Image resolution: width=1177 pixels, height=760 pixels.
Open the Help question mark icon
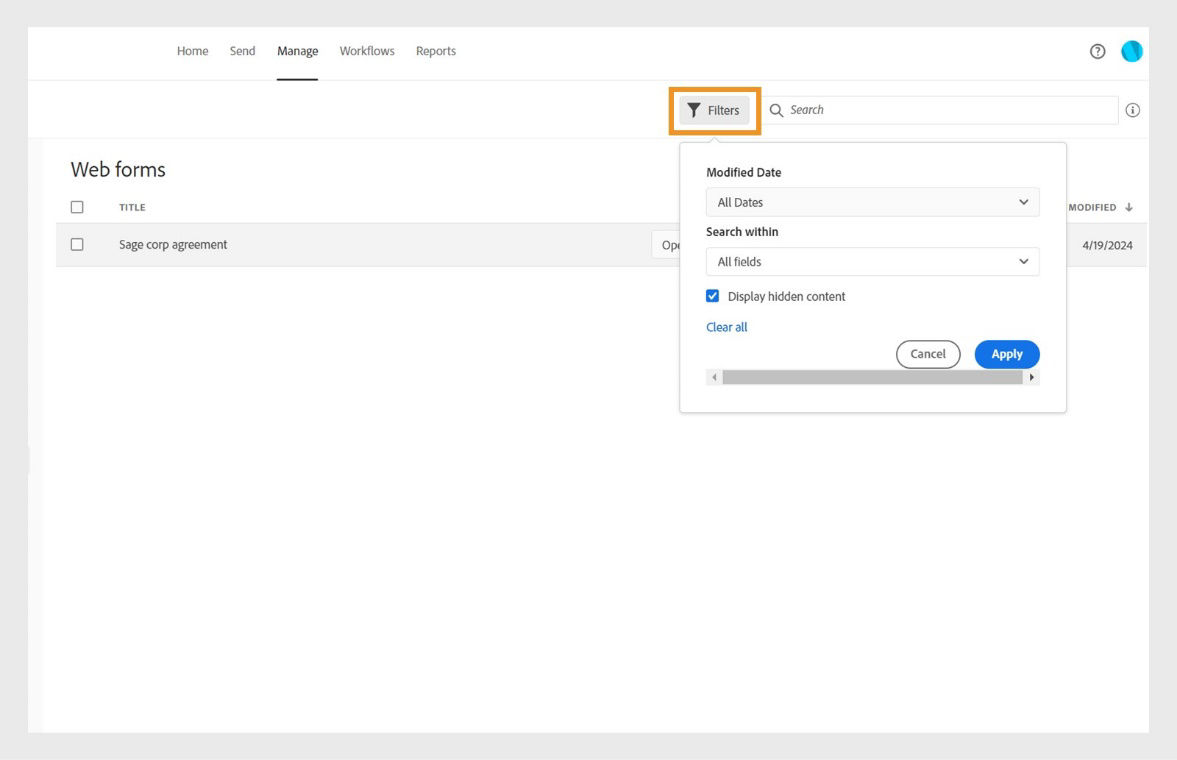pos(1097,51)
